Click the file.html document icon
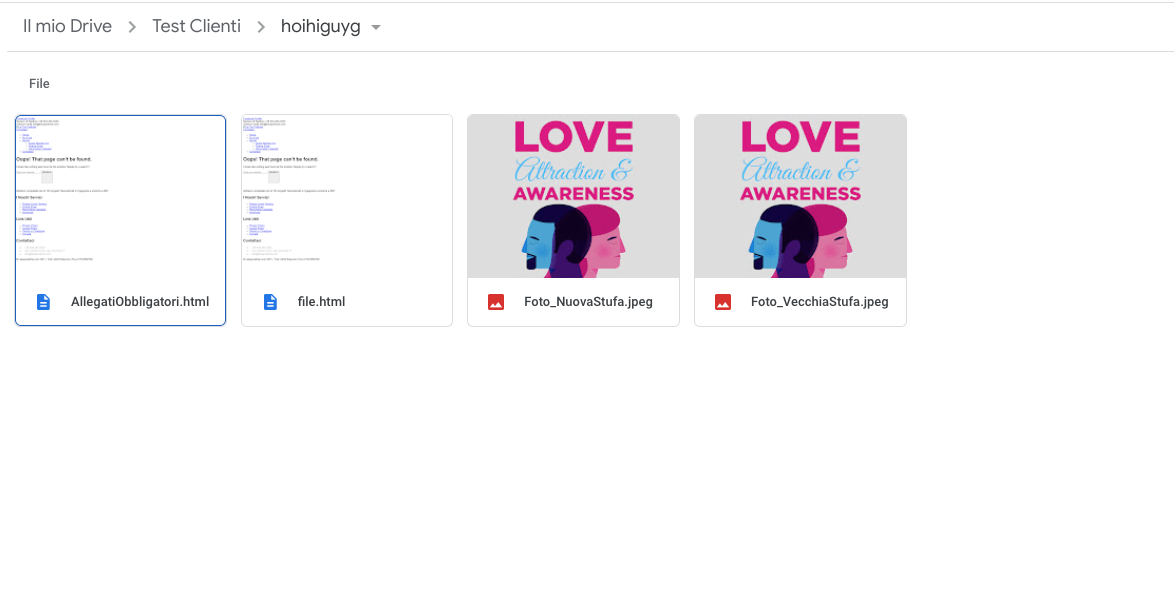The width and height of the screenshot is (1174, 596). (x=270, y=302)
